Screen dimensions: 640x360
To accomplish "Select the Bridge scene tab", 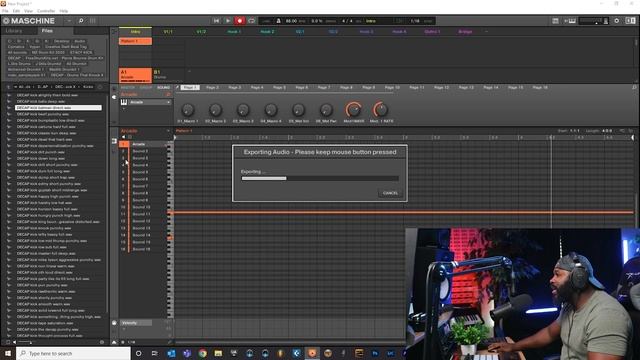I will [465, 31].
